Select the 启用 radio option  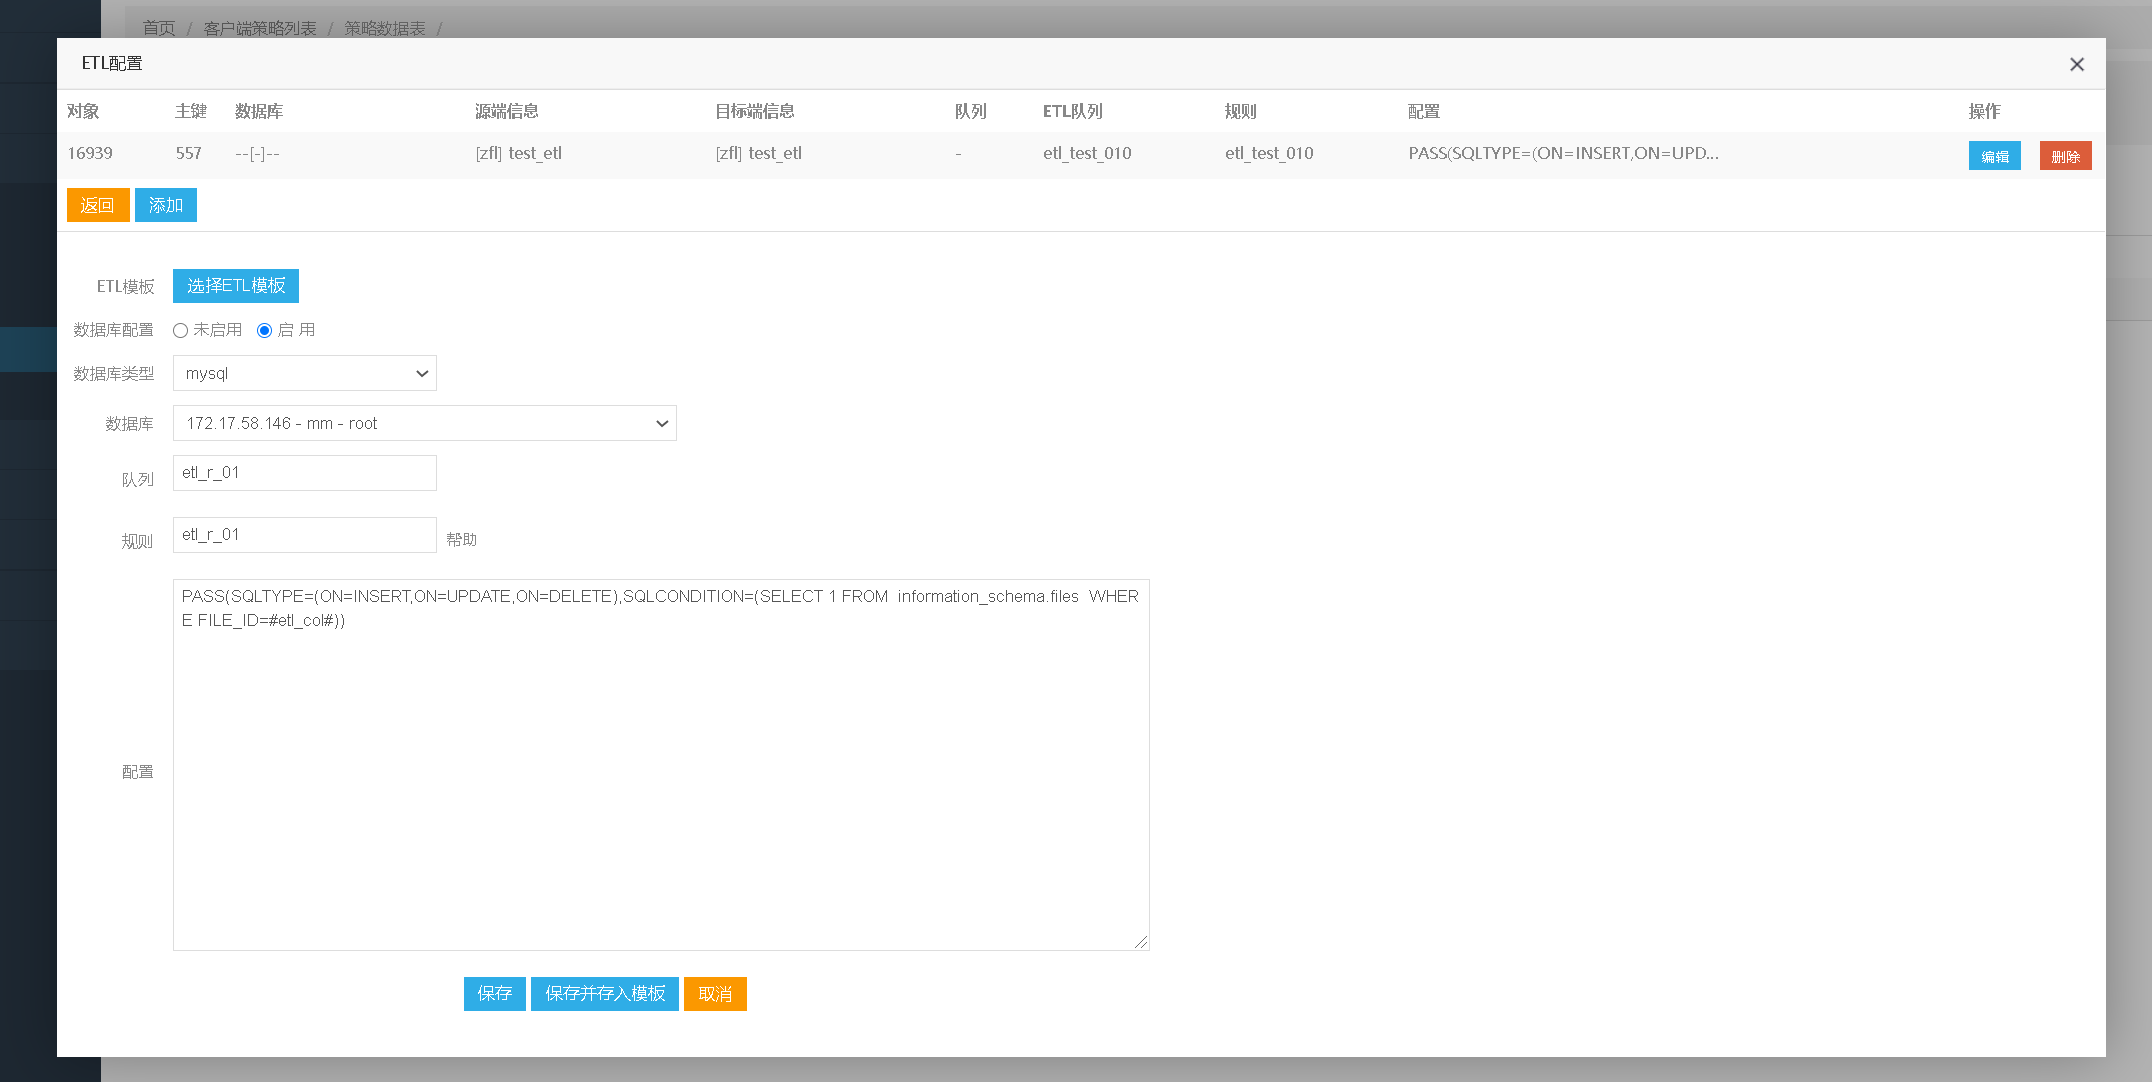265,331
